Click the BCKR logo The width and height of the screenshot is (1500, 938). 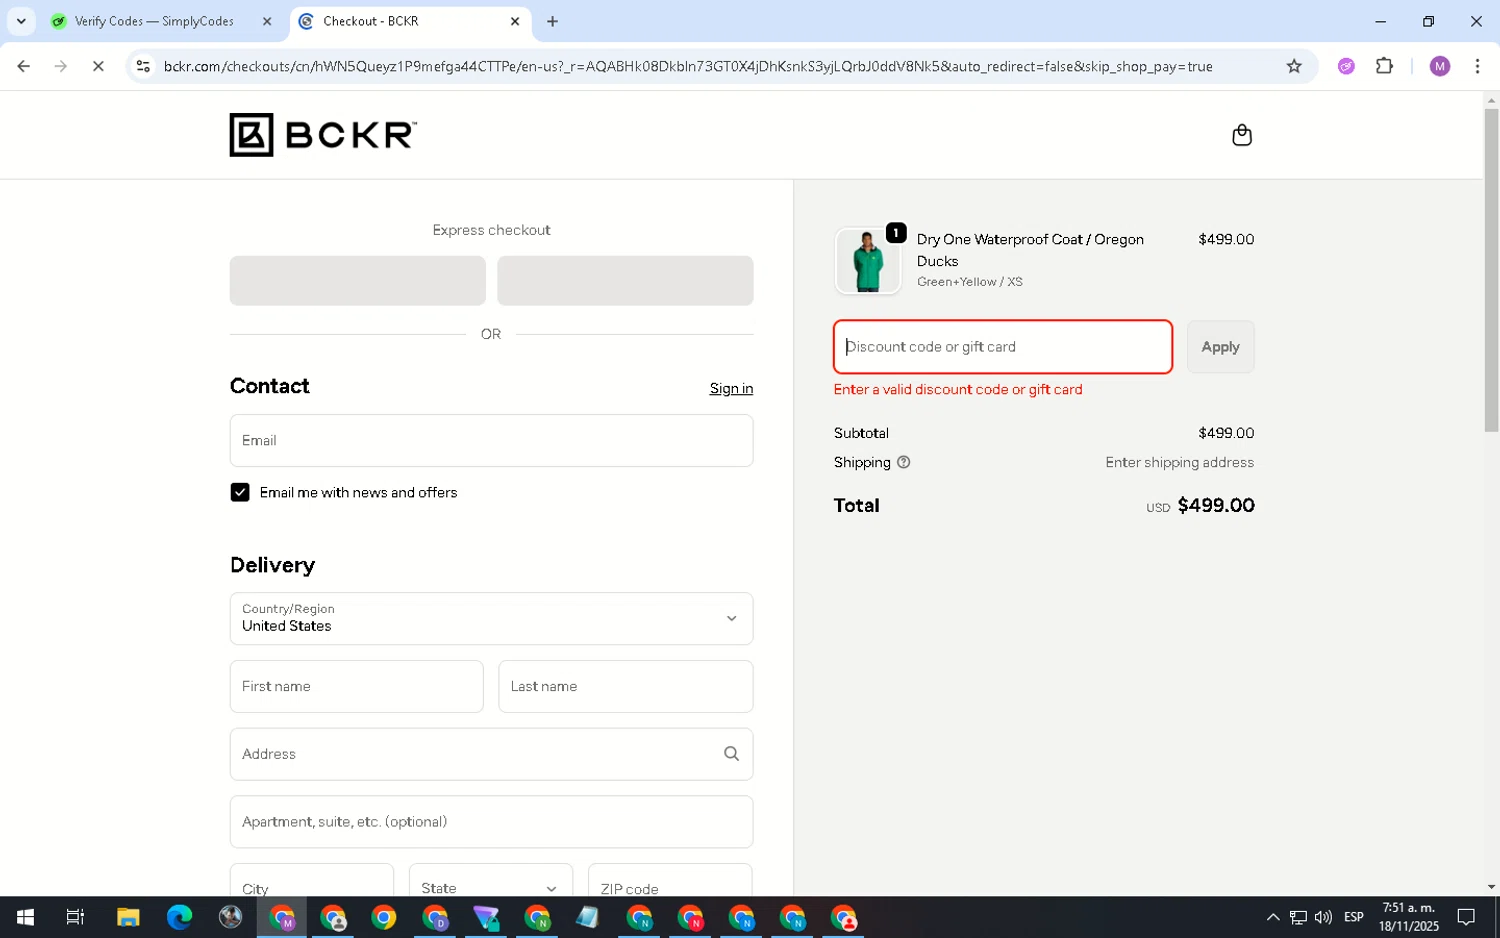323,135
